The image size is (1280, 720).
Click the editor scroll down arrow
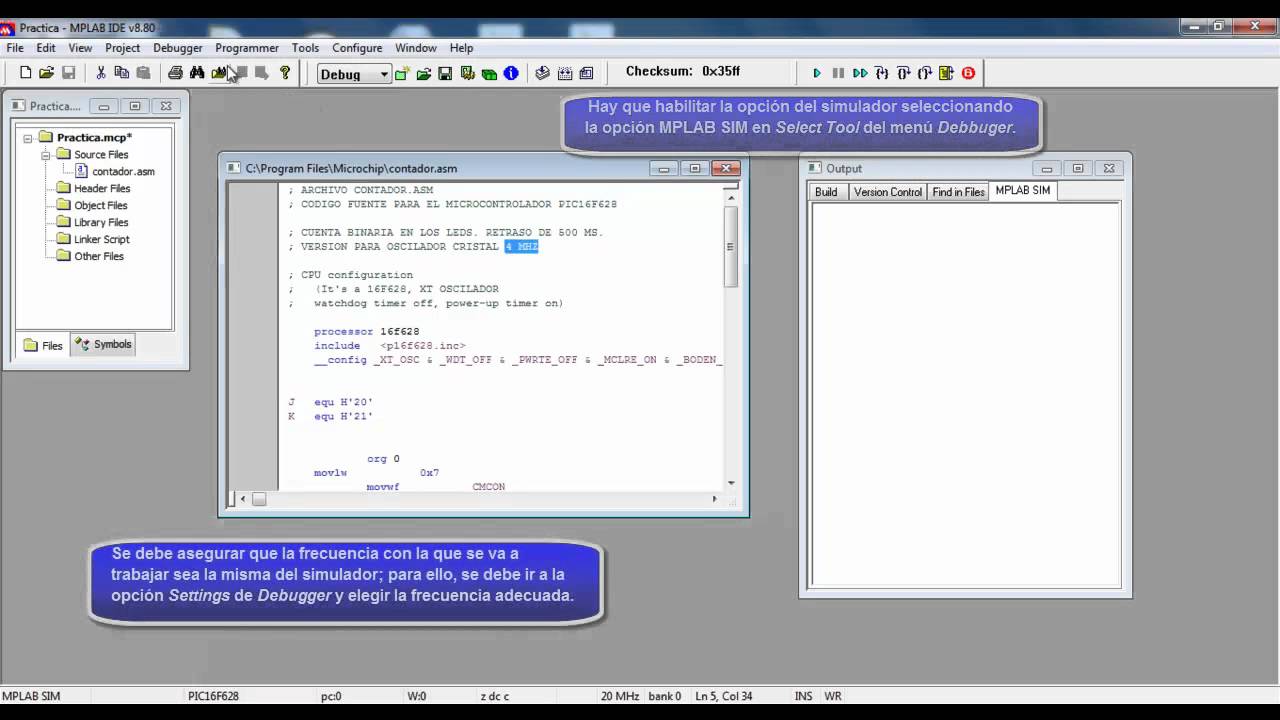click(x=731, y=483)
